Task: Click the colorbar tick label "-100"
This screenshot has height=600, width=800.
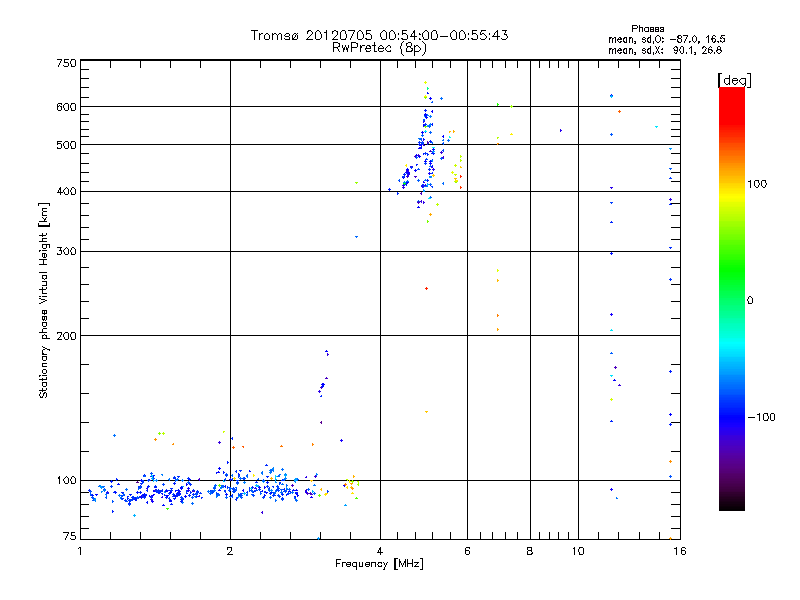Action: [x=761, y=417]
